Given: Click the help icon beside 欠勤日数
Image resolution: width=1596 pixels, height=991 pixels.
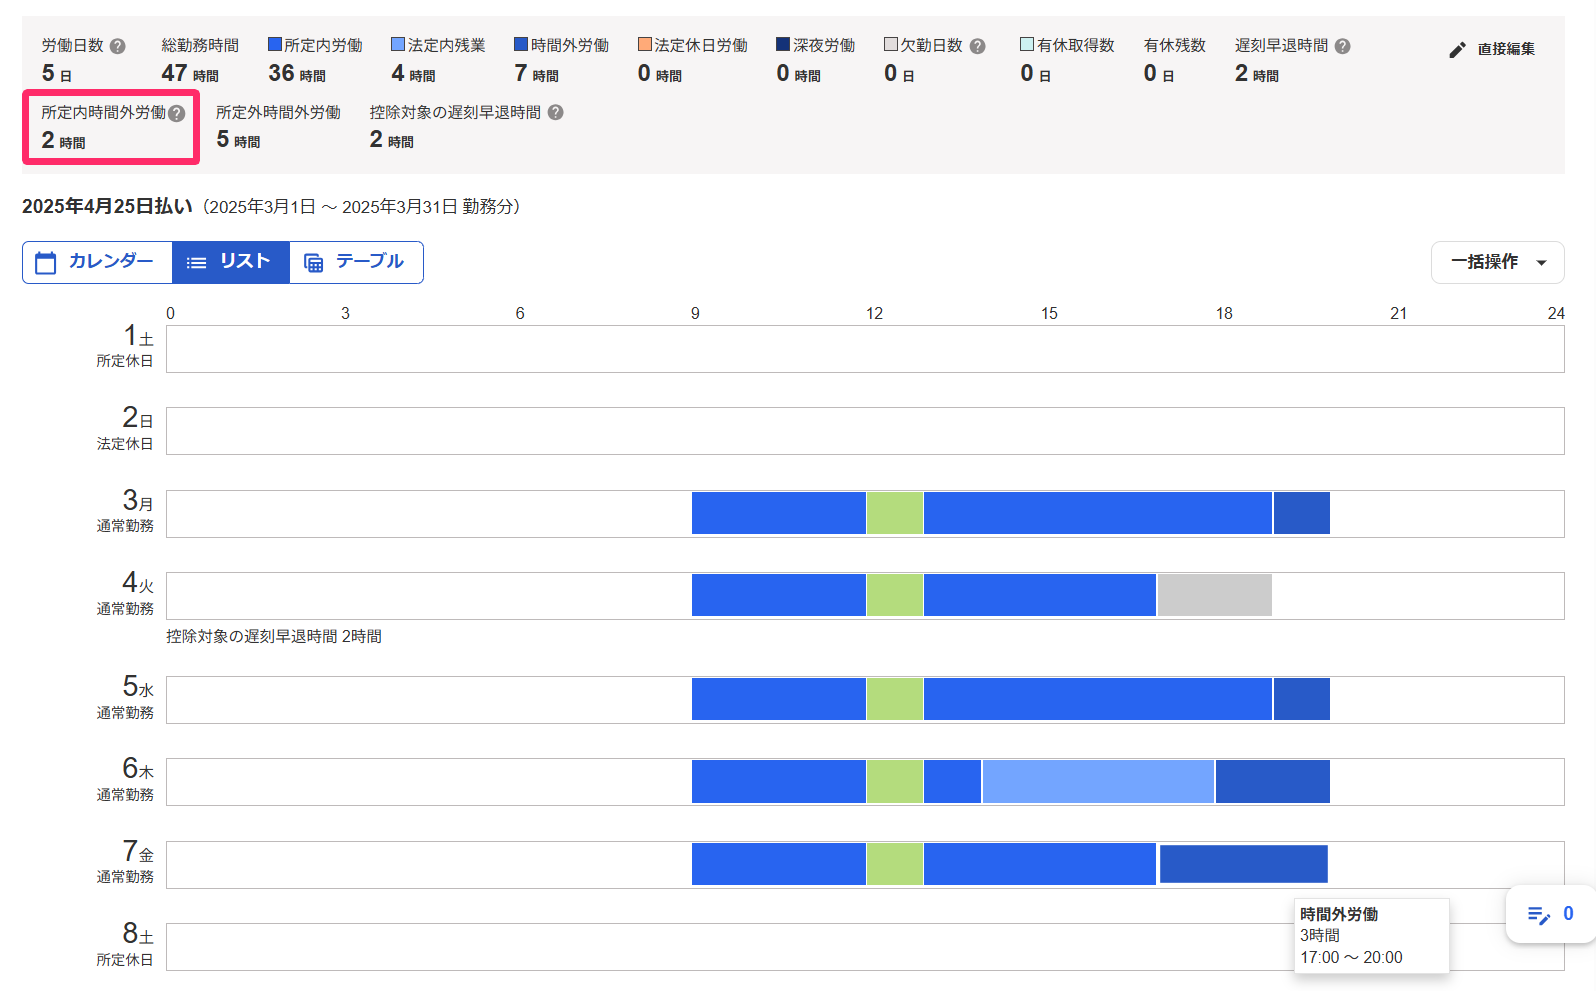Looking at the screenshot, I should (977, 46).
